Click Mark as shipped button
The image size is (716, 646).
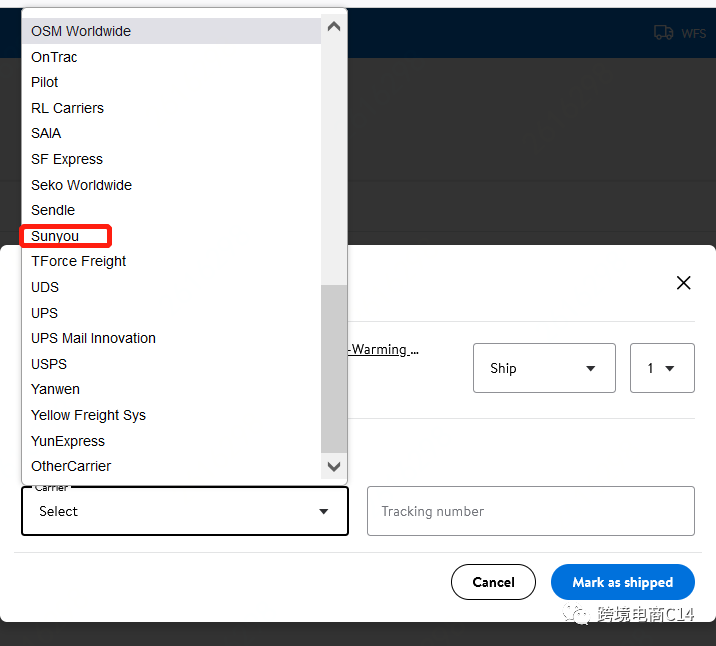(x=623, y=582)
